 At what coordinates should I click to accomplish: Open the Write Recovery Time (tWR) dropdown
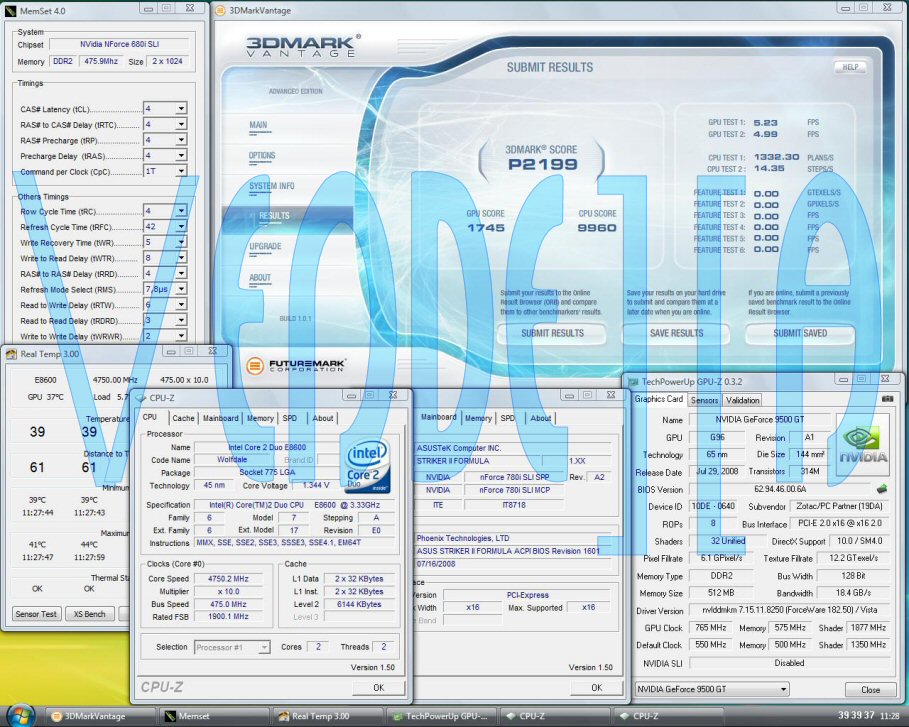[x=181, y=242]
